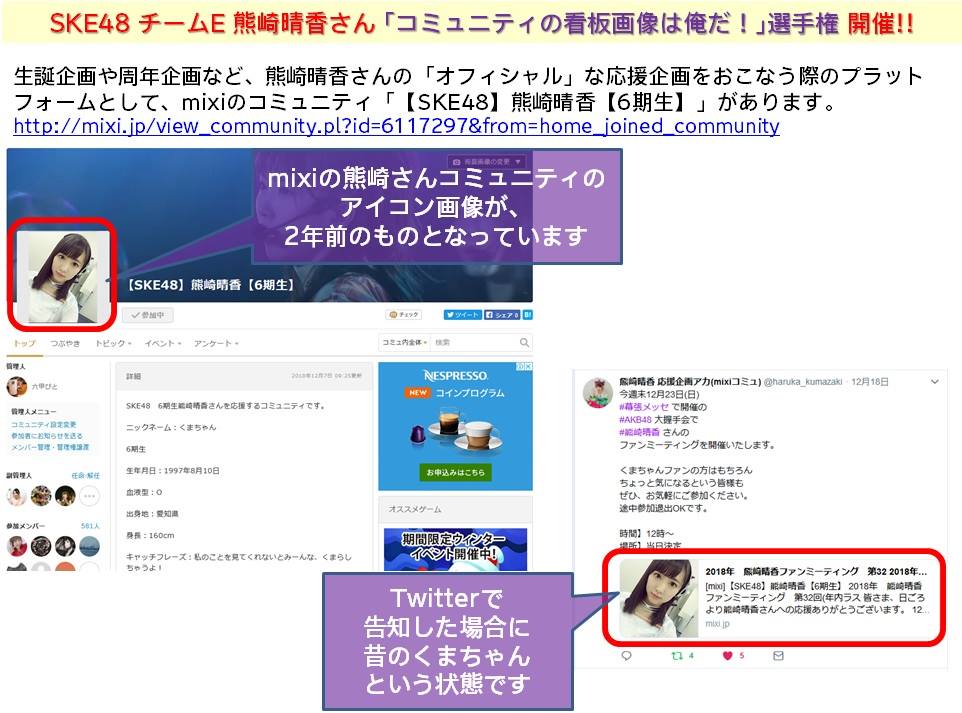Viewport: 962px width, 713px height.
Task: Select text 身長：160cm
Action: pos(150,535)
